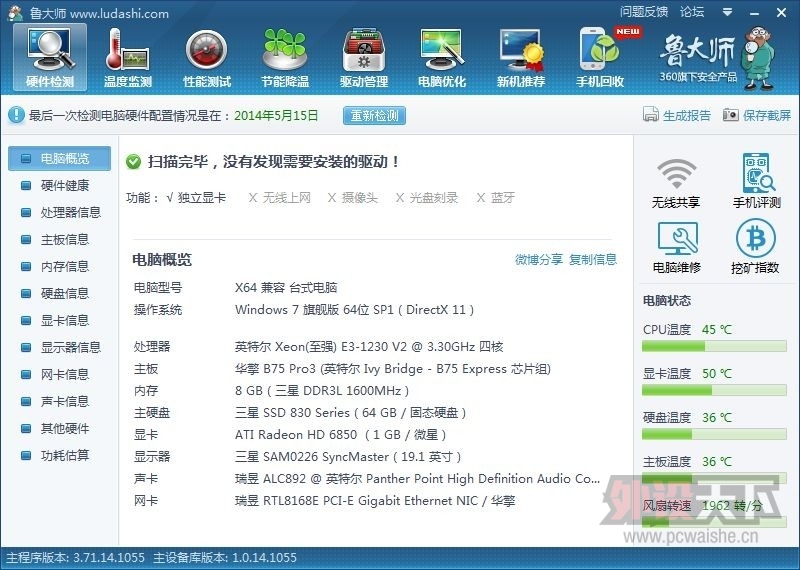Open 手机评测 phone benchmark icon
The height and width of the screenshot is (570, 800).
(757, 182)
